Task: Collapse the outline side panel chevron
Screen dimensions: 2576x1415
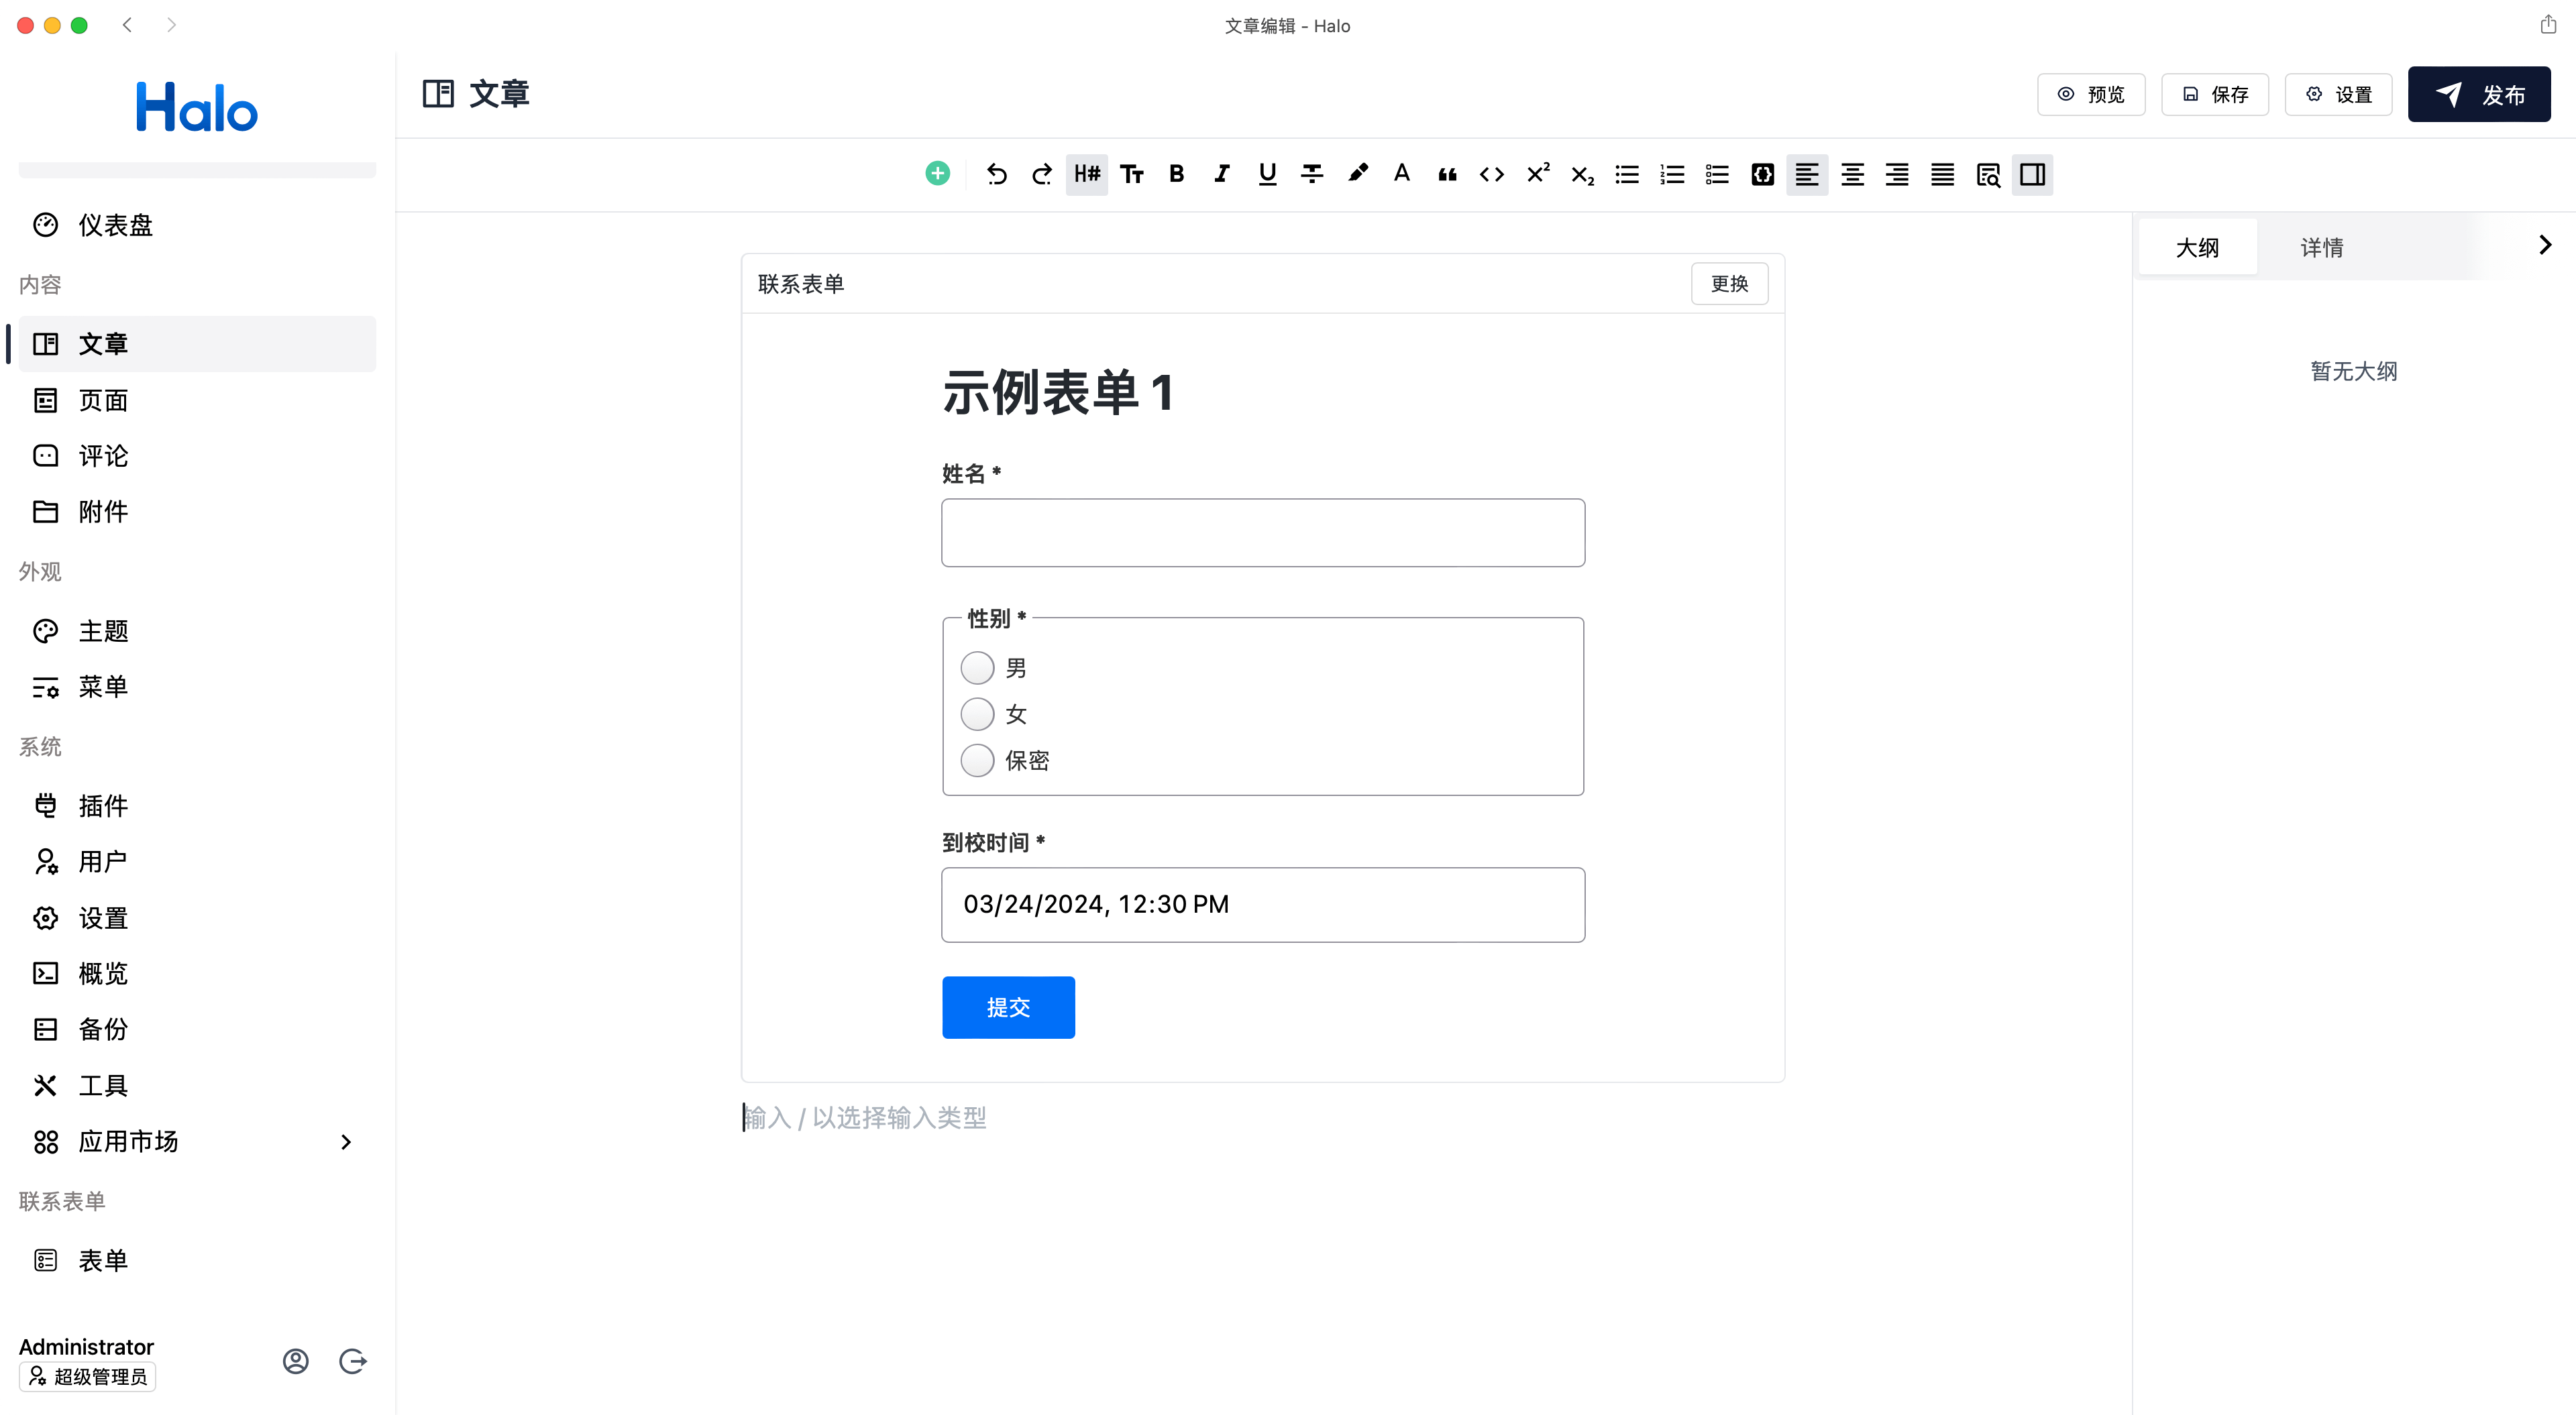Action: coord(2545,245)
